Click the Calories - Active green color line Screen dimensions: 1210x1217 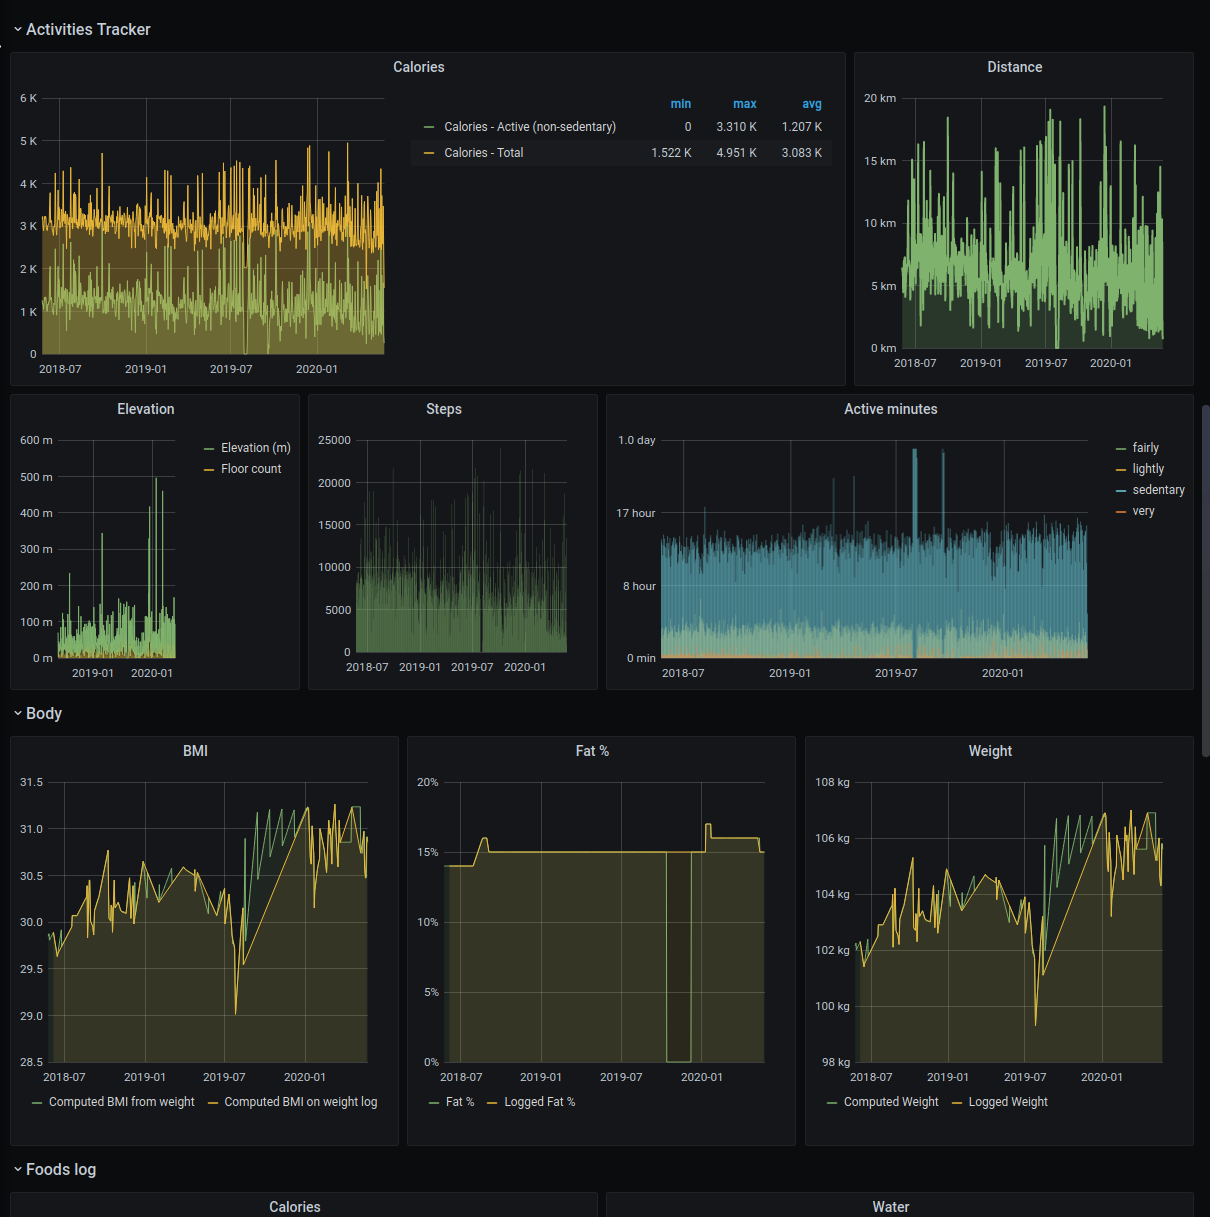coord(429,127)
